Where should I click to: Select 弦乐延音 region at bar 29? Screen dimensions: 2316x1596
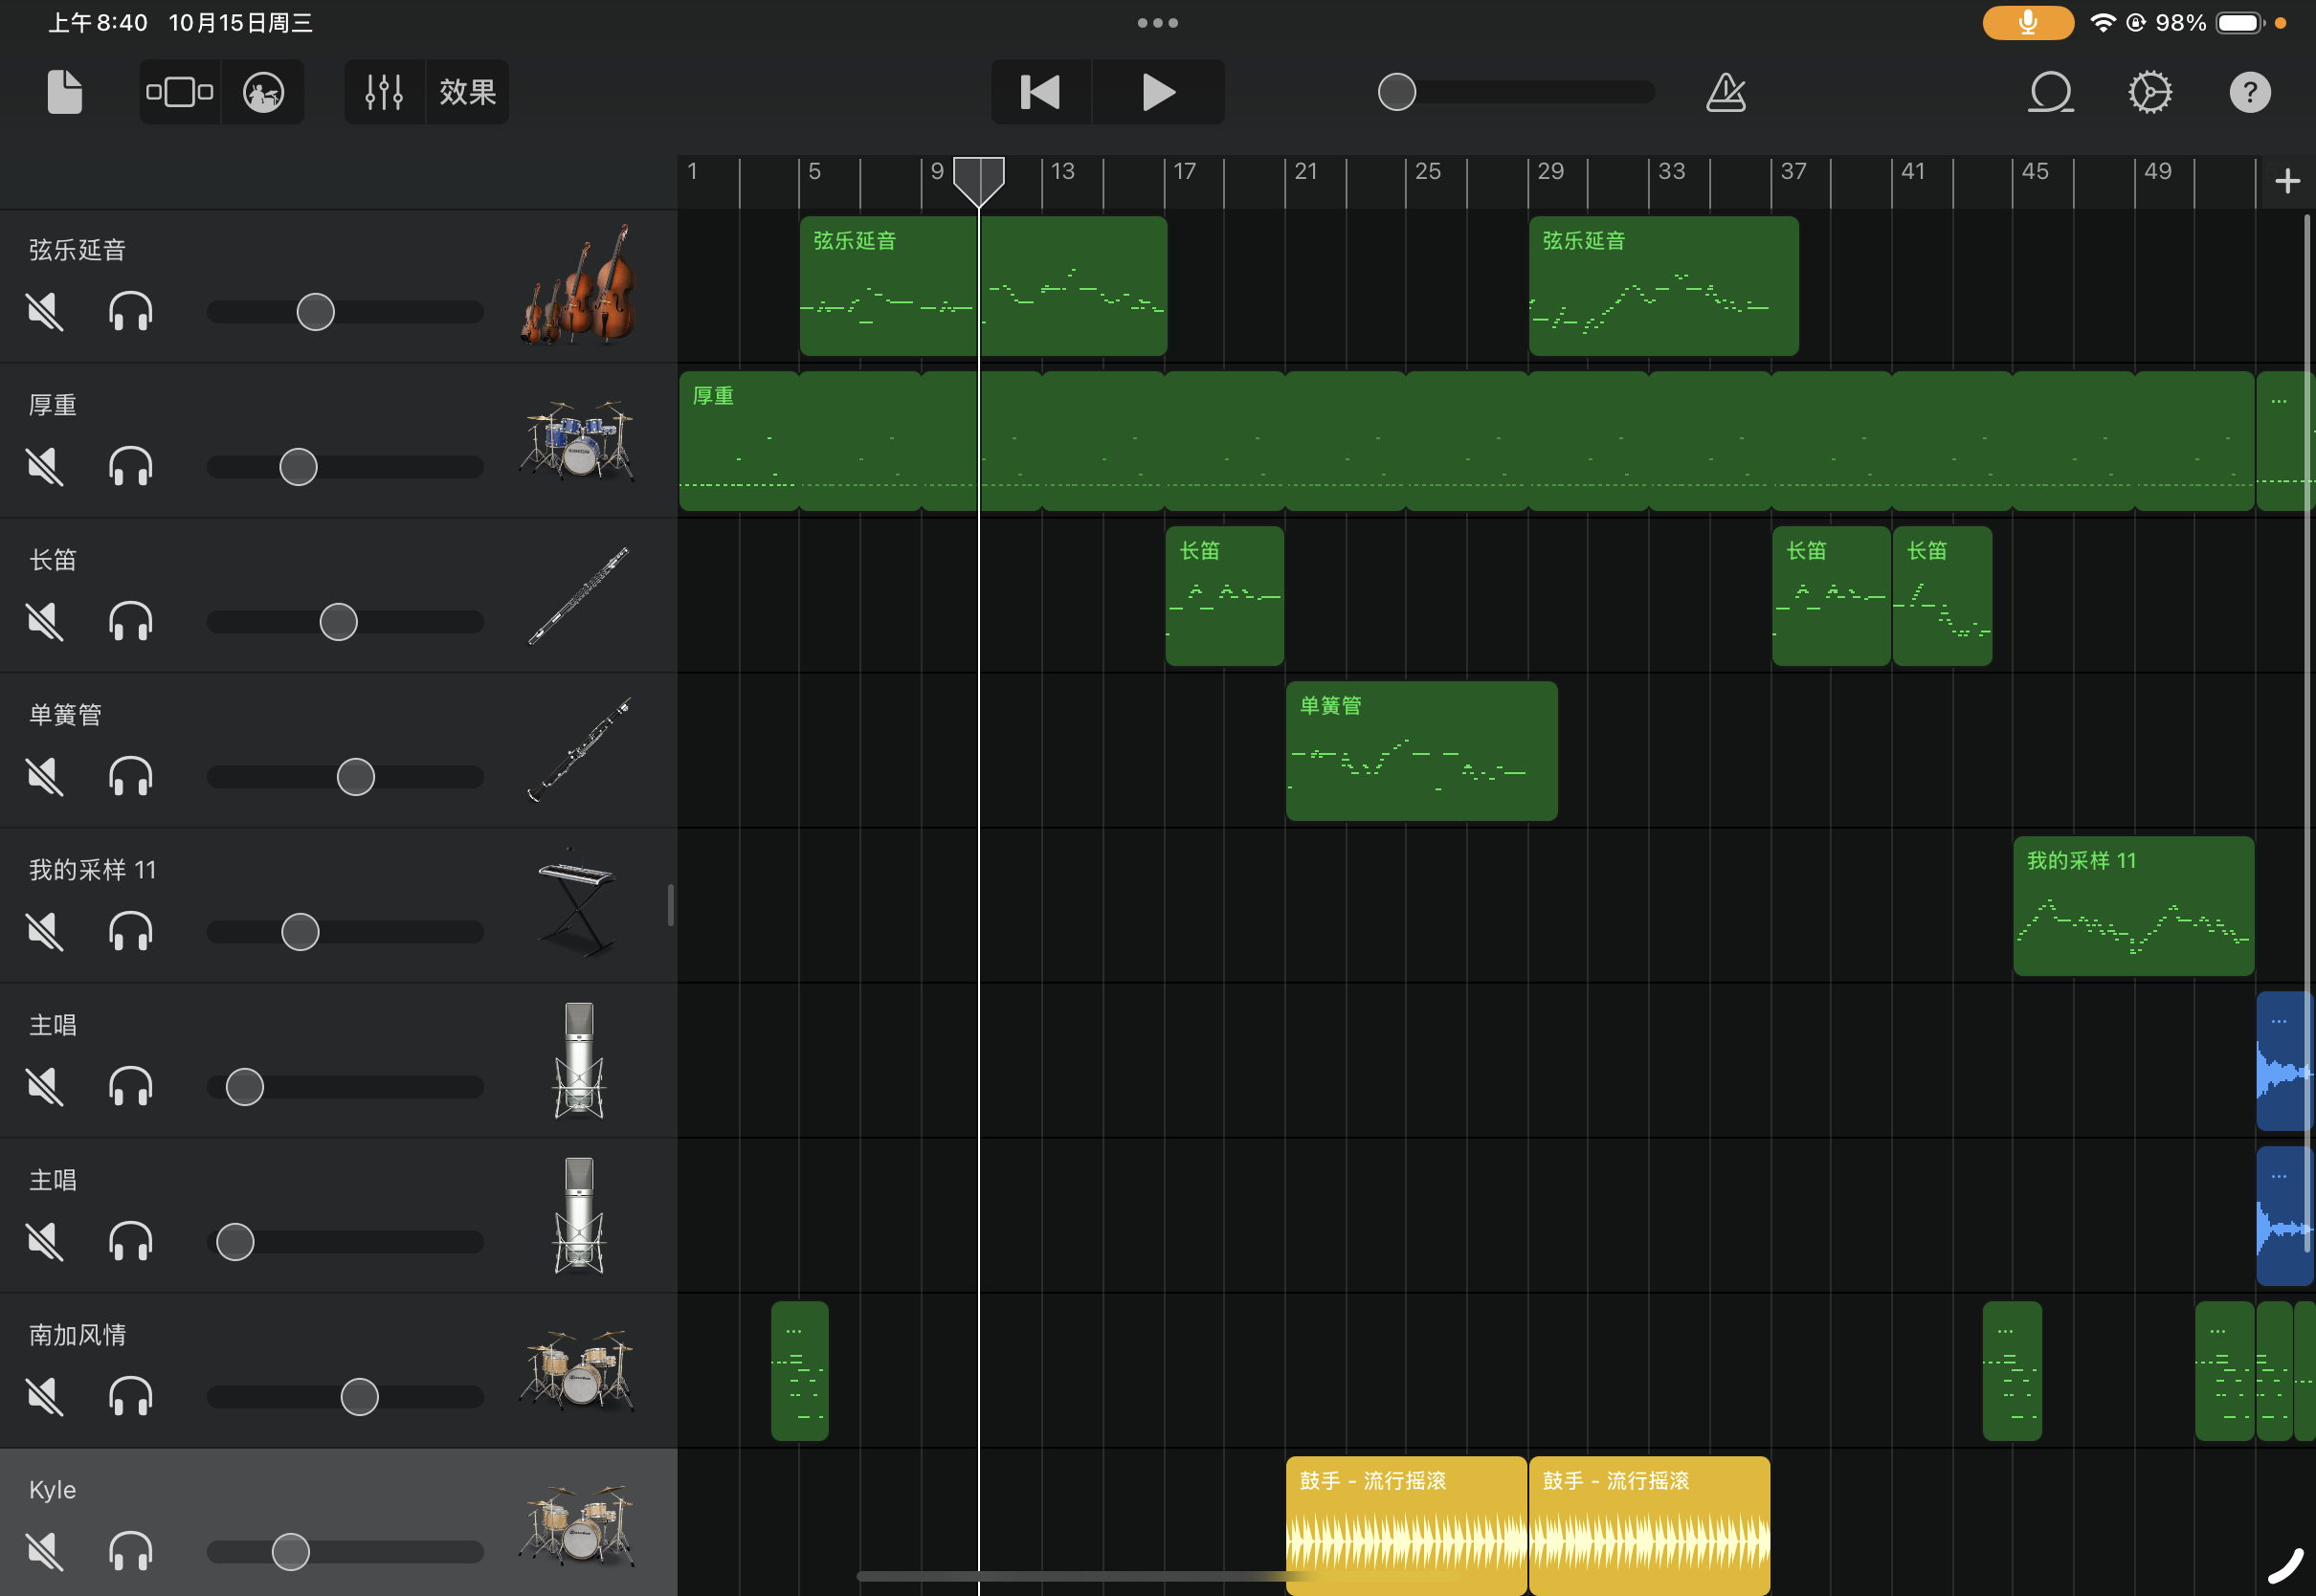click(x=1664, y=286)
